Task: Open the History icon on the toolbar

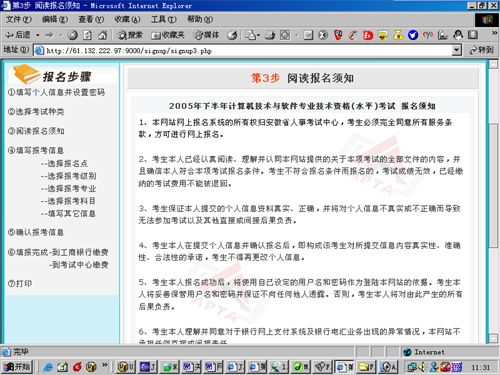Action: coord(232,35)
